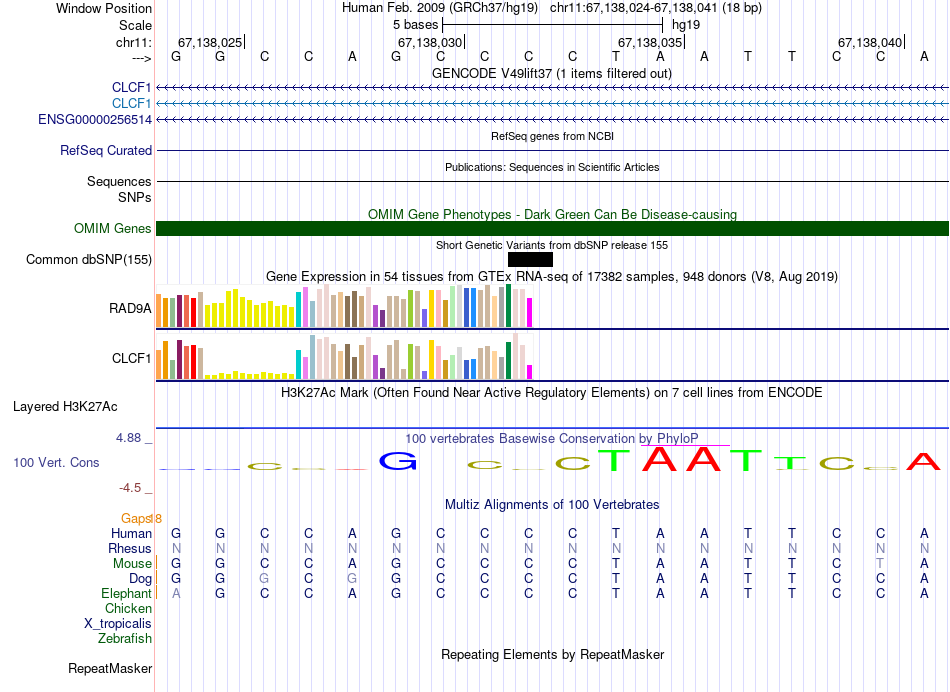Click the 5 bases scale bar
Image resolution: width=950 pixels, height=692 pixels.
coord(553,25)
